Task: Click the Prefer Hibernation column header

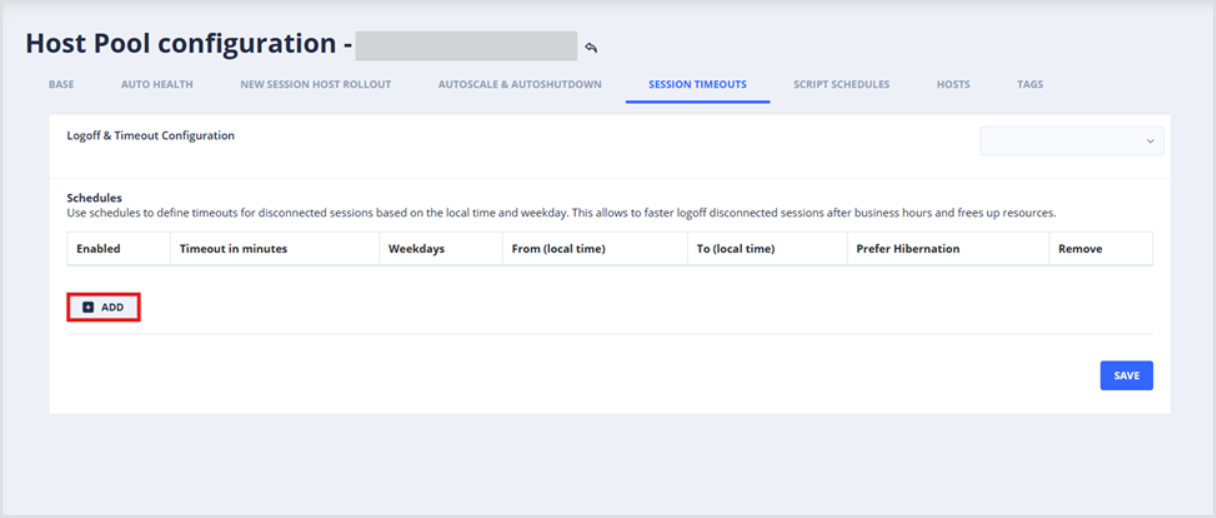Action: (907, 249)
